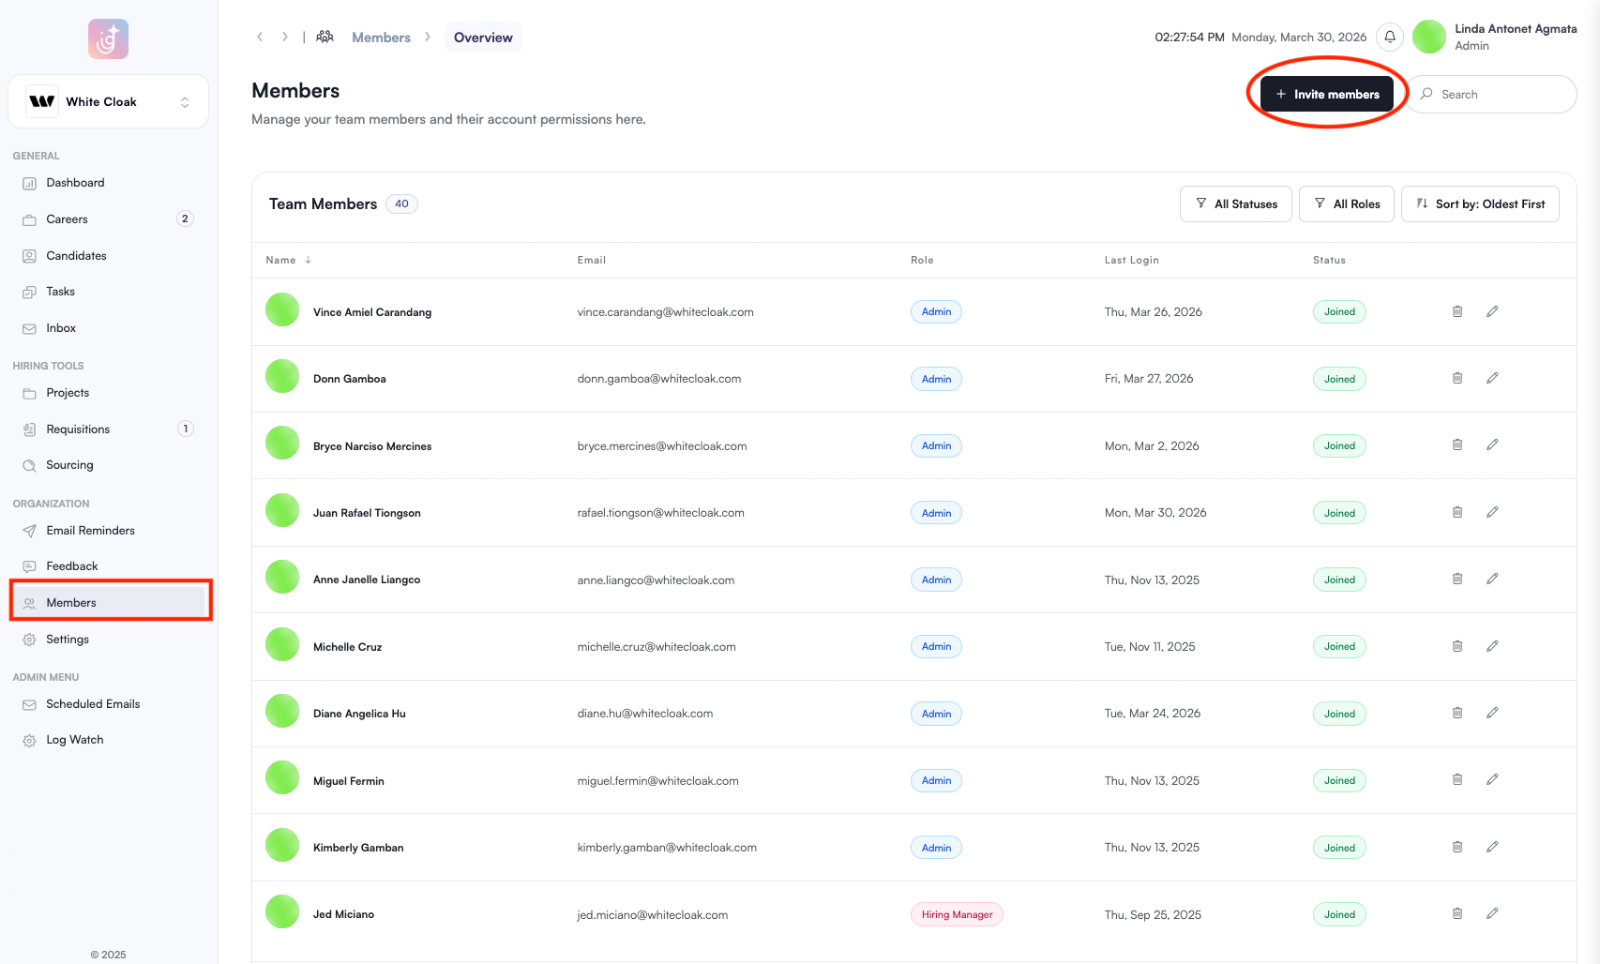The width and height of the screenshot is (1600, 964).
Task: Delete Vince Amiel Carandang using trash icon
Action: click(1457, 312)
